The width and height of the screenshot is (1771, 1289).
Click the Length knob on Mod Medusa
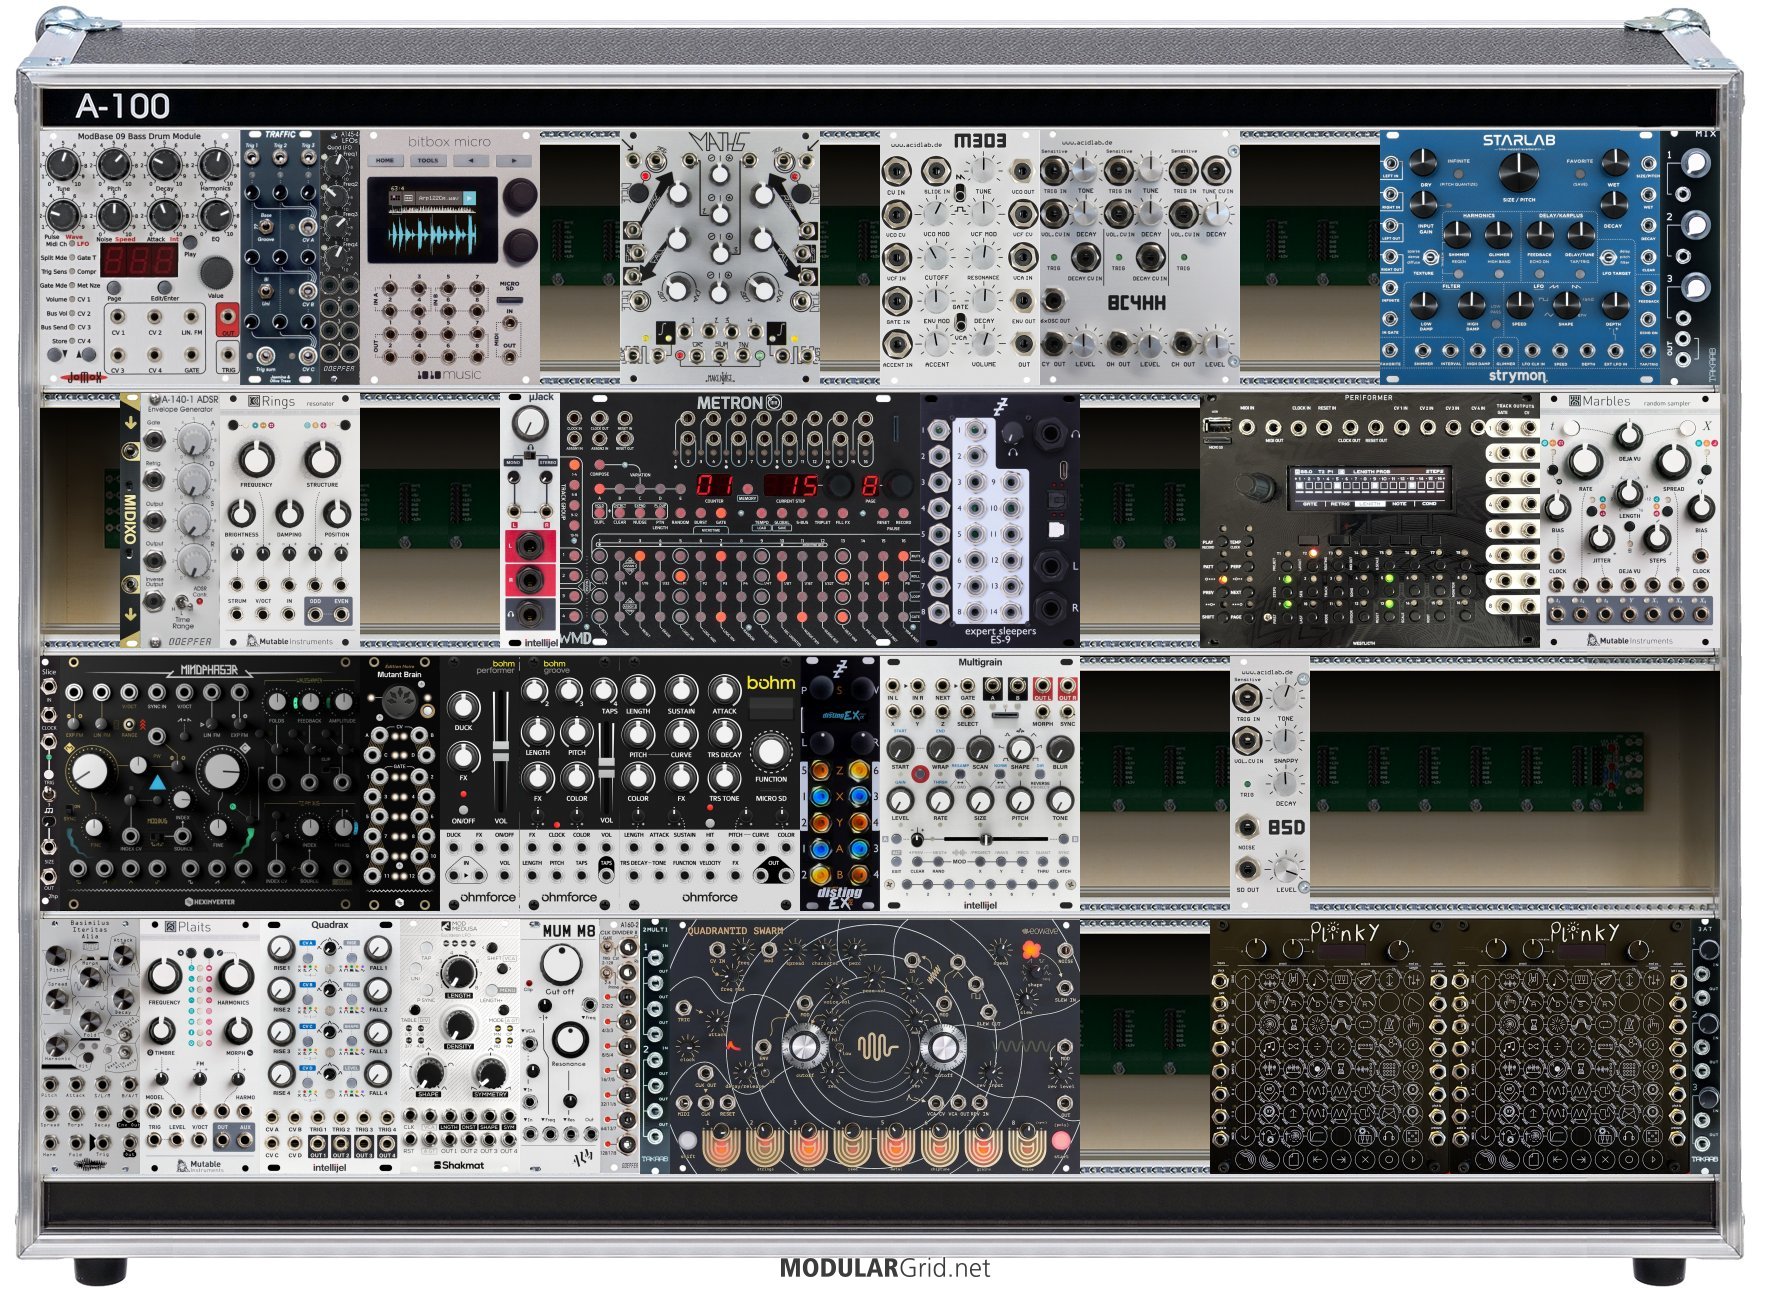tap(459, 971)
